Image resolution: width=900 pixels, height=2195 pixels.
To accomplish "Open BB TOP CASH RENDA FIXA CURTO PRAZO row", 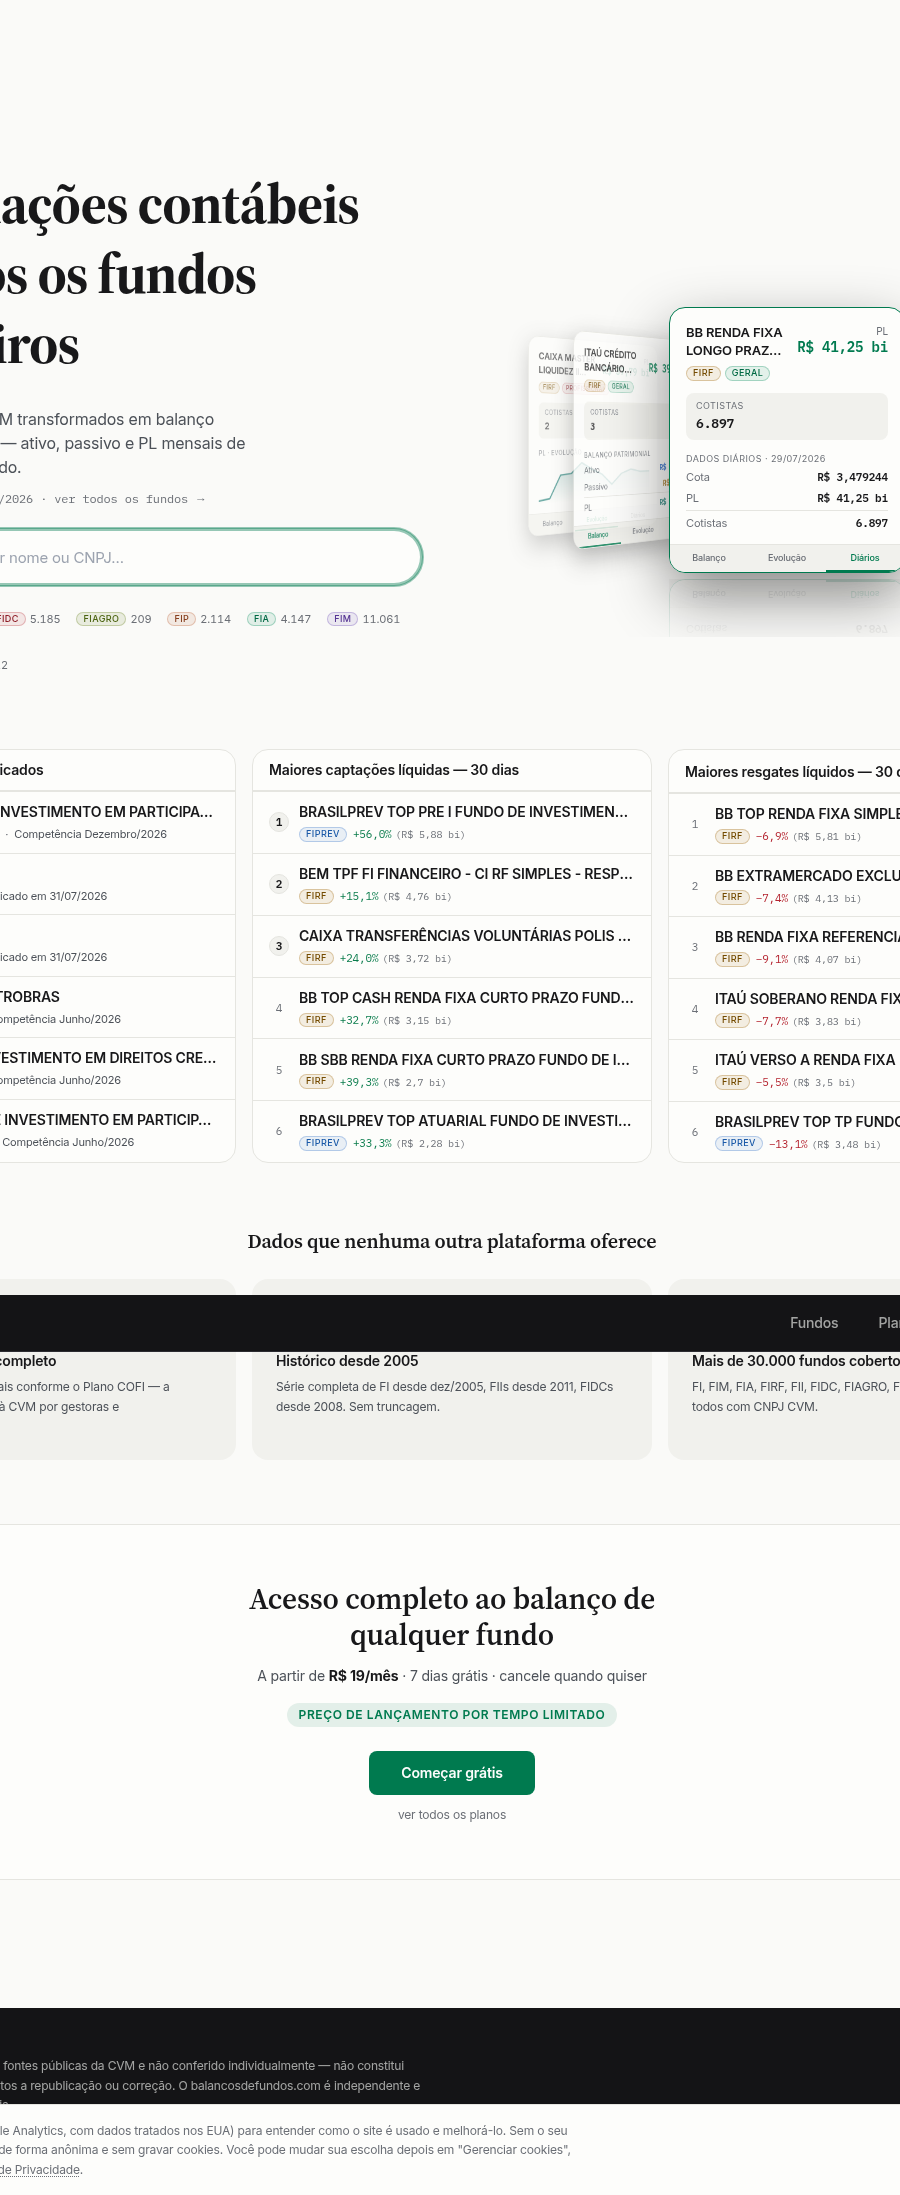I will 452,1008.
